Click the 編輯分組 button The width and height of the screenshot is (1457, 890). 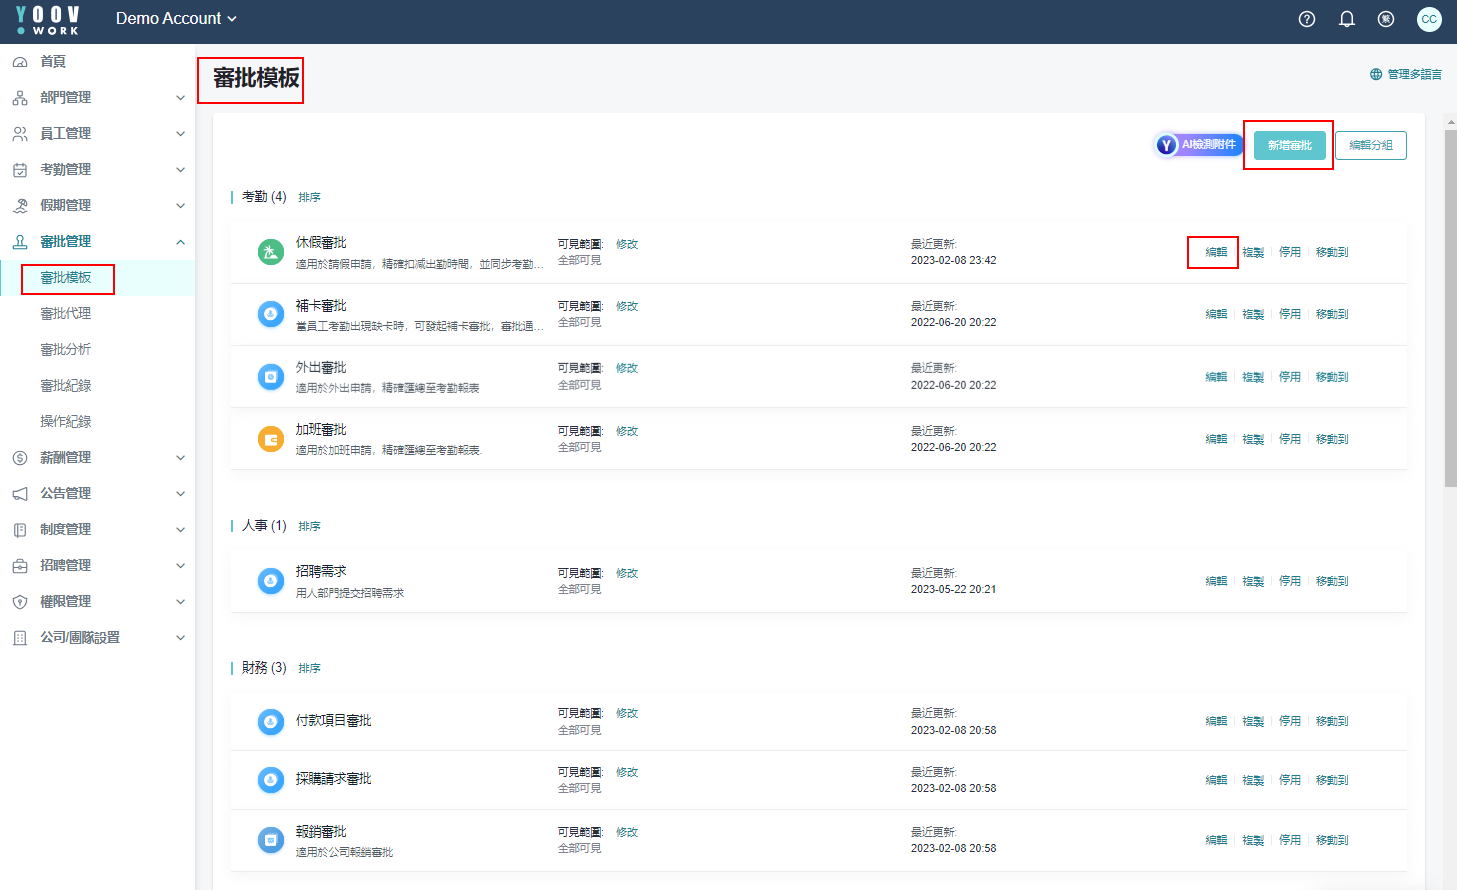tap(1370, 146)
